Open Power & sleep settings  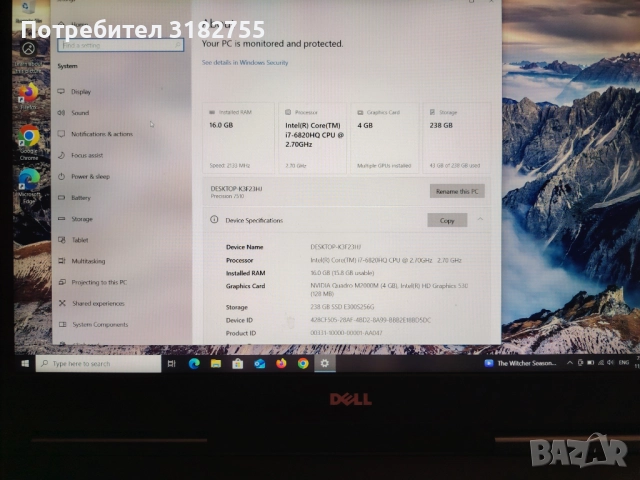pyautogui.click(x=91, y=176)
